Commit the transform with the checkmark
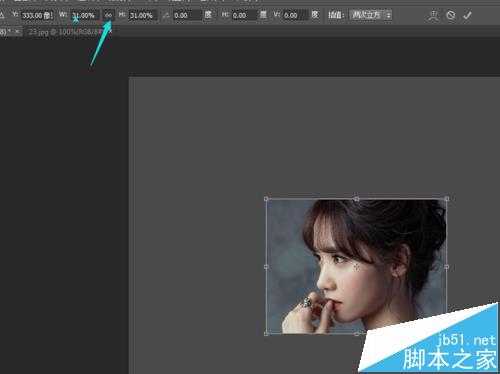 [x=467, y=15]
